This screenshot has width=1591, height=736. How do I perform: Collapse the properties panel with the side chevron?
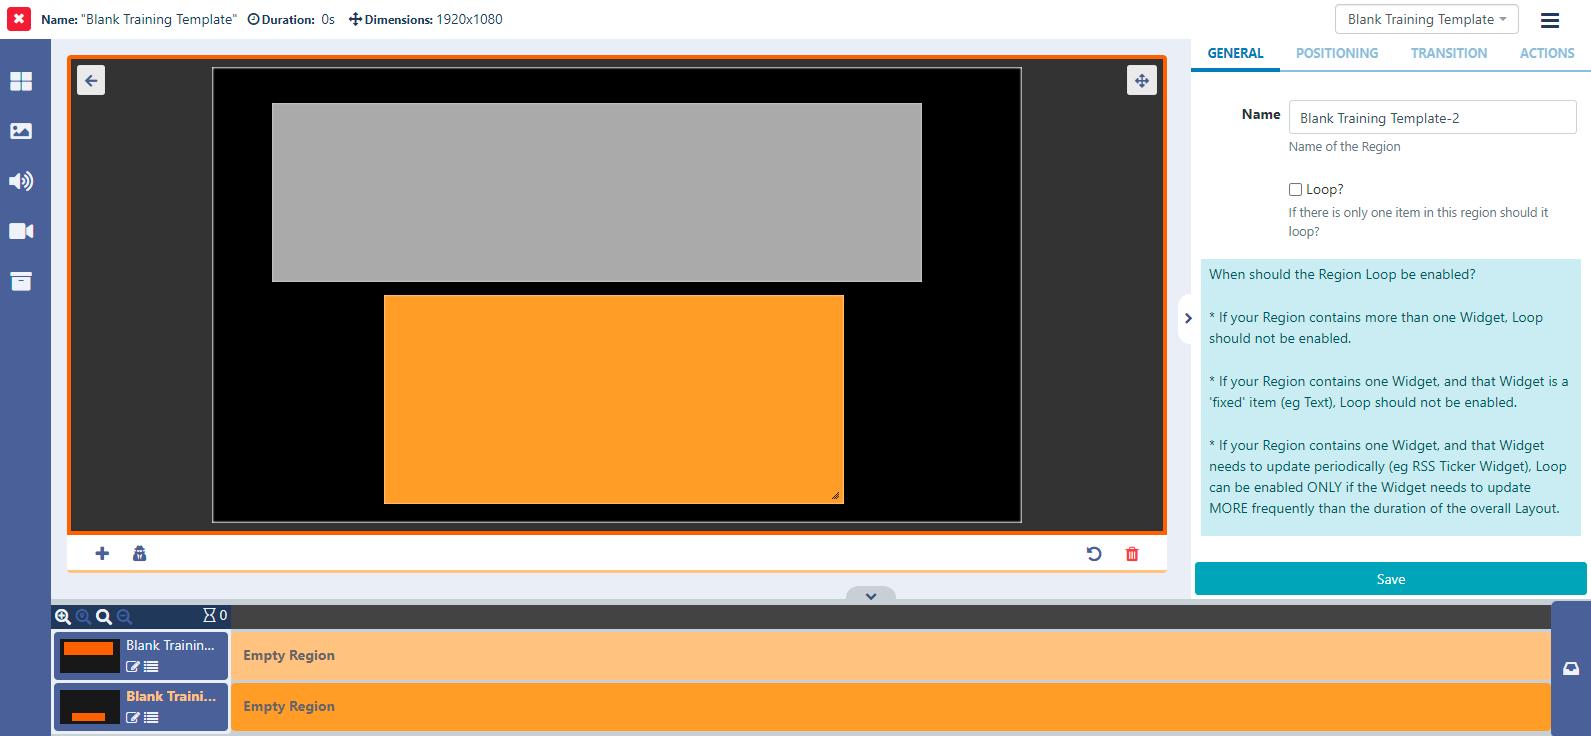tap(1188, 318)
